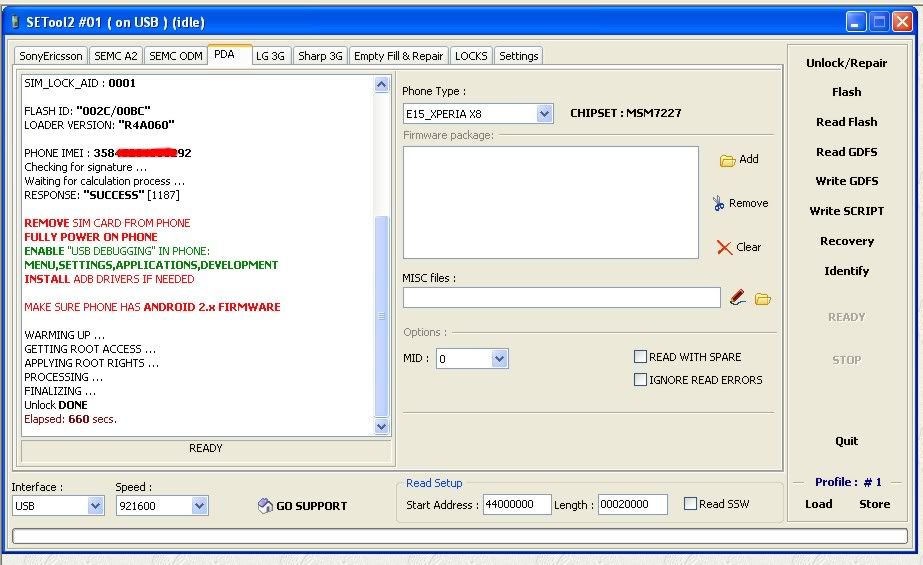Click the Unlock/Repair button
This screenshot has width=923, height=565.
846,63
